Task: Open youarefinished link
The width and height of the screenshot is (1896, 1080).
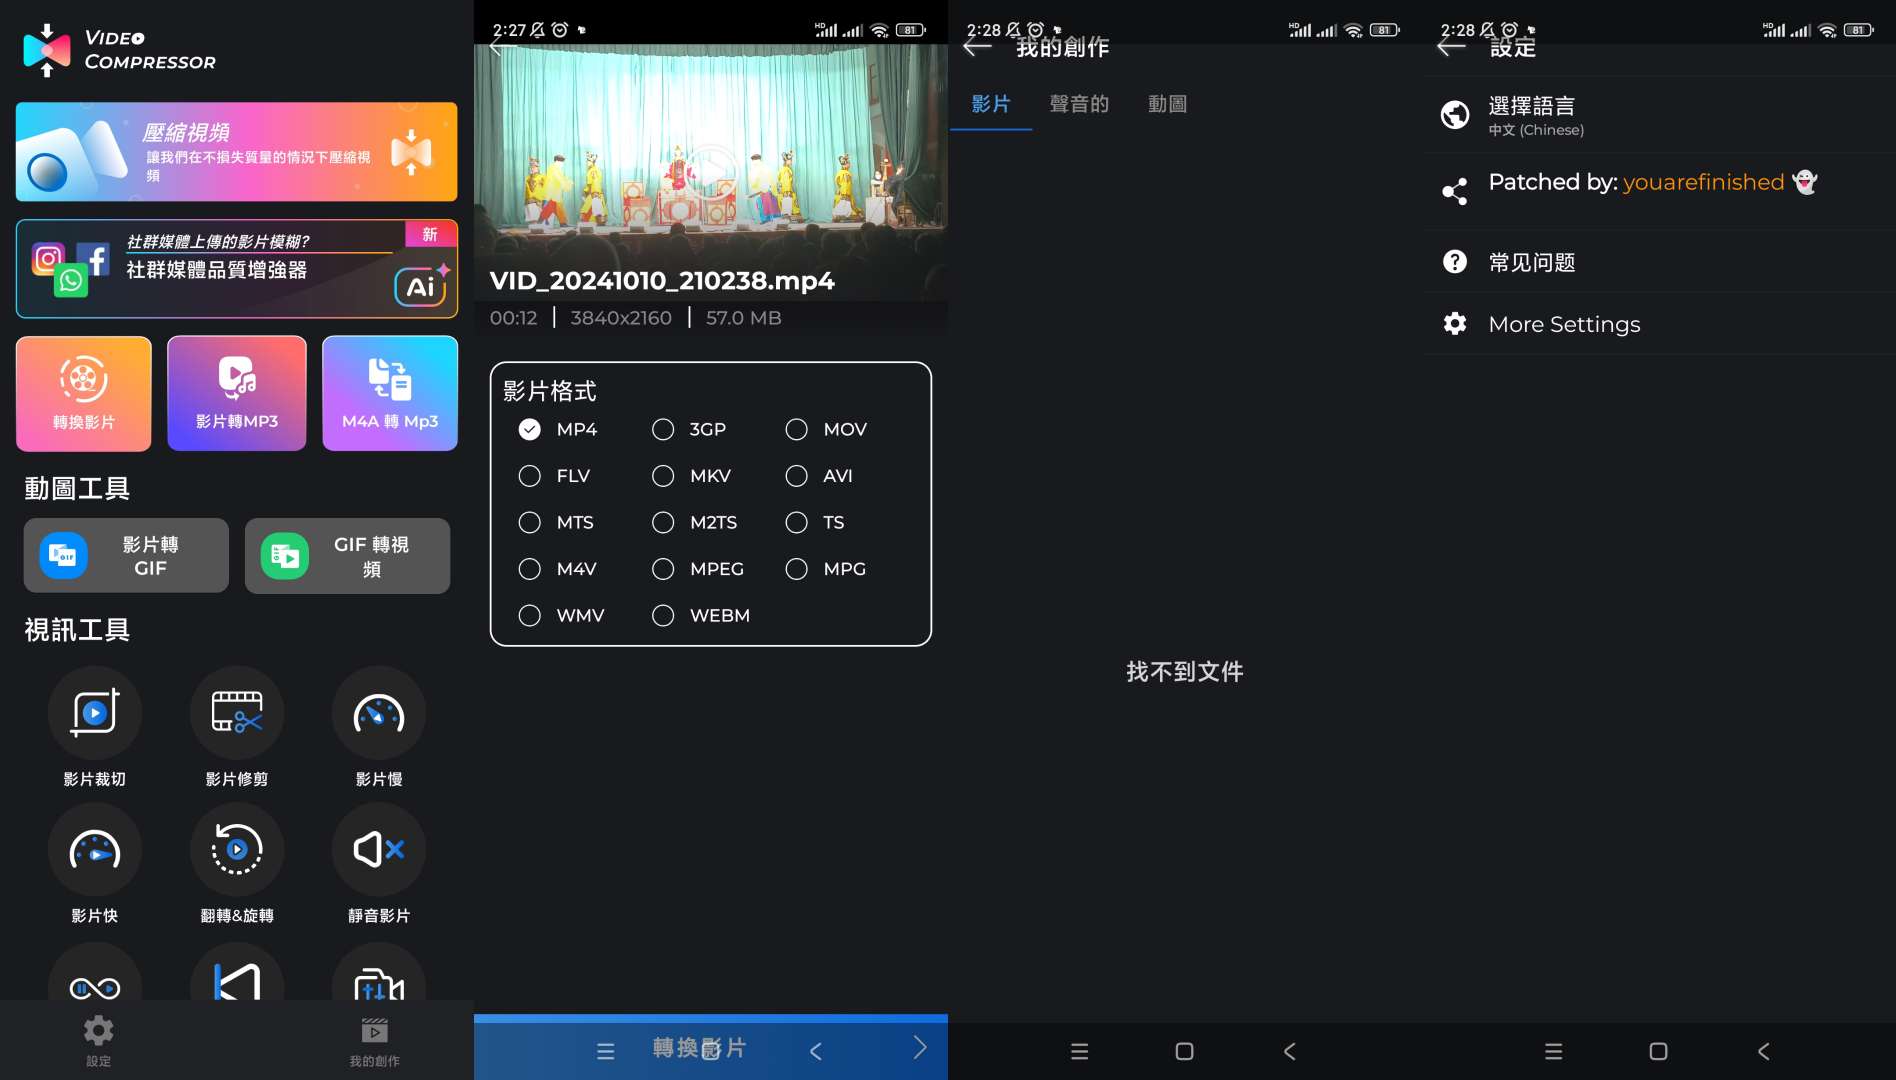Action: click(x=1703, y=182)
